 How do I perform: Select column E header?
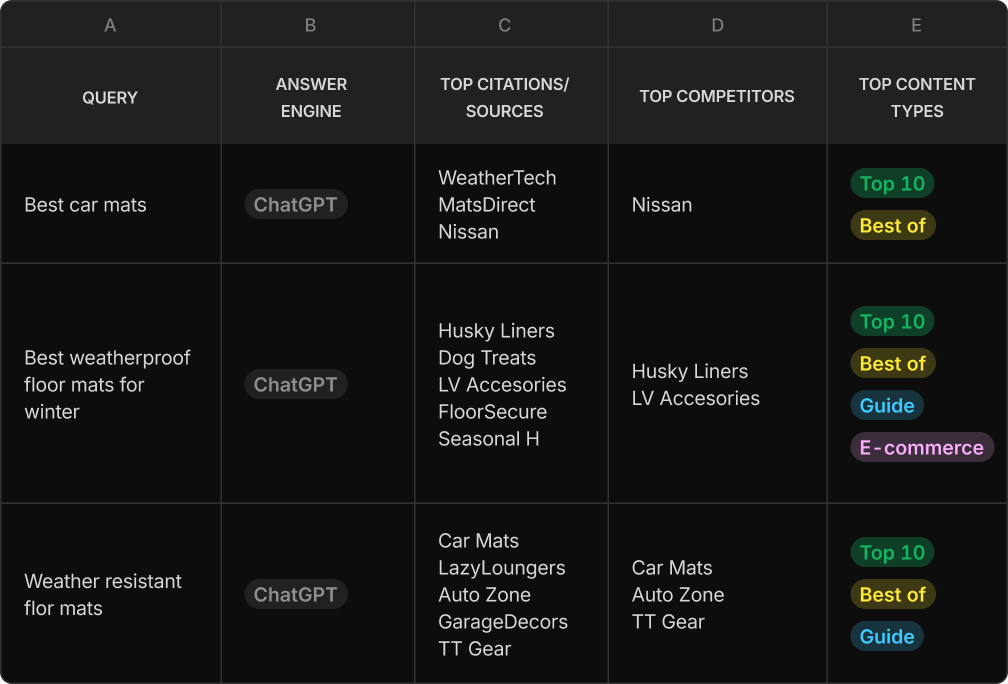tap(917, 24)
